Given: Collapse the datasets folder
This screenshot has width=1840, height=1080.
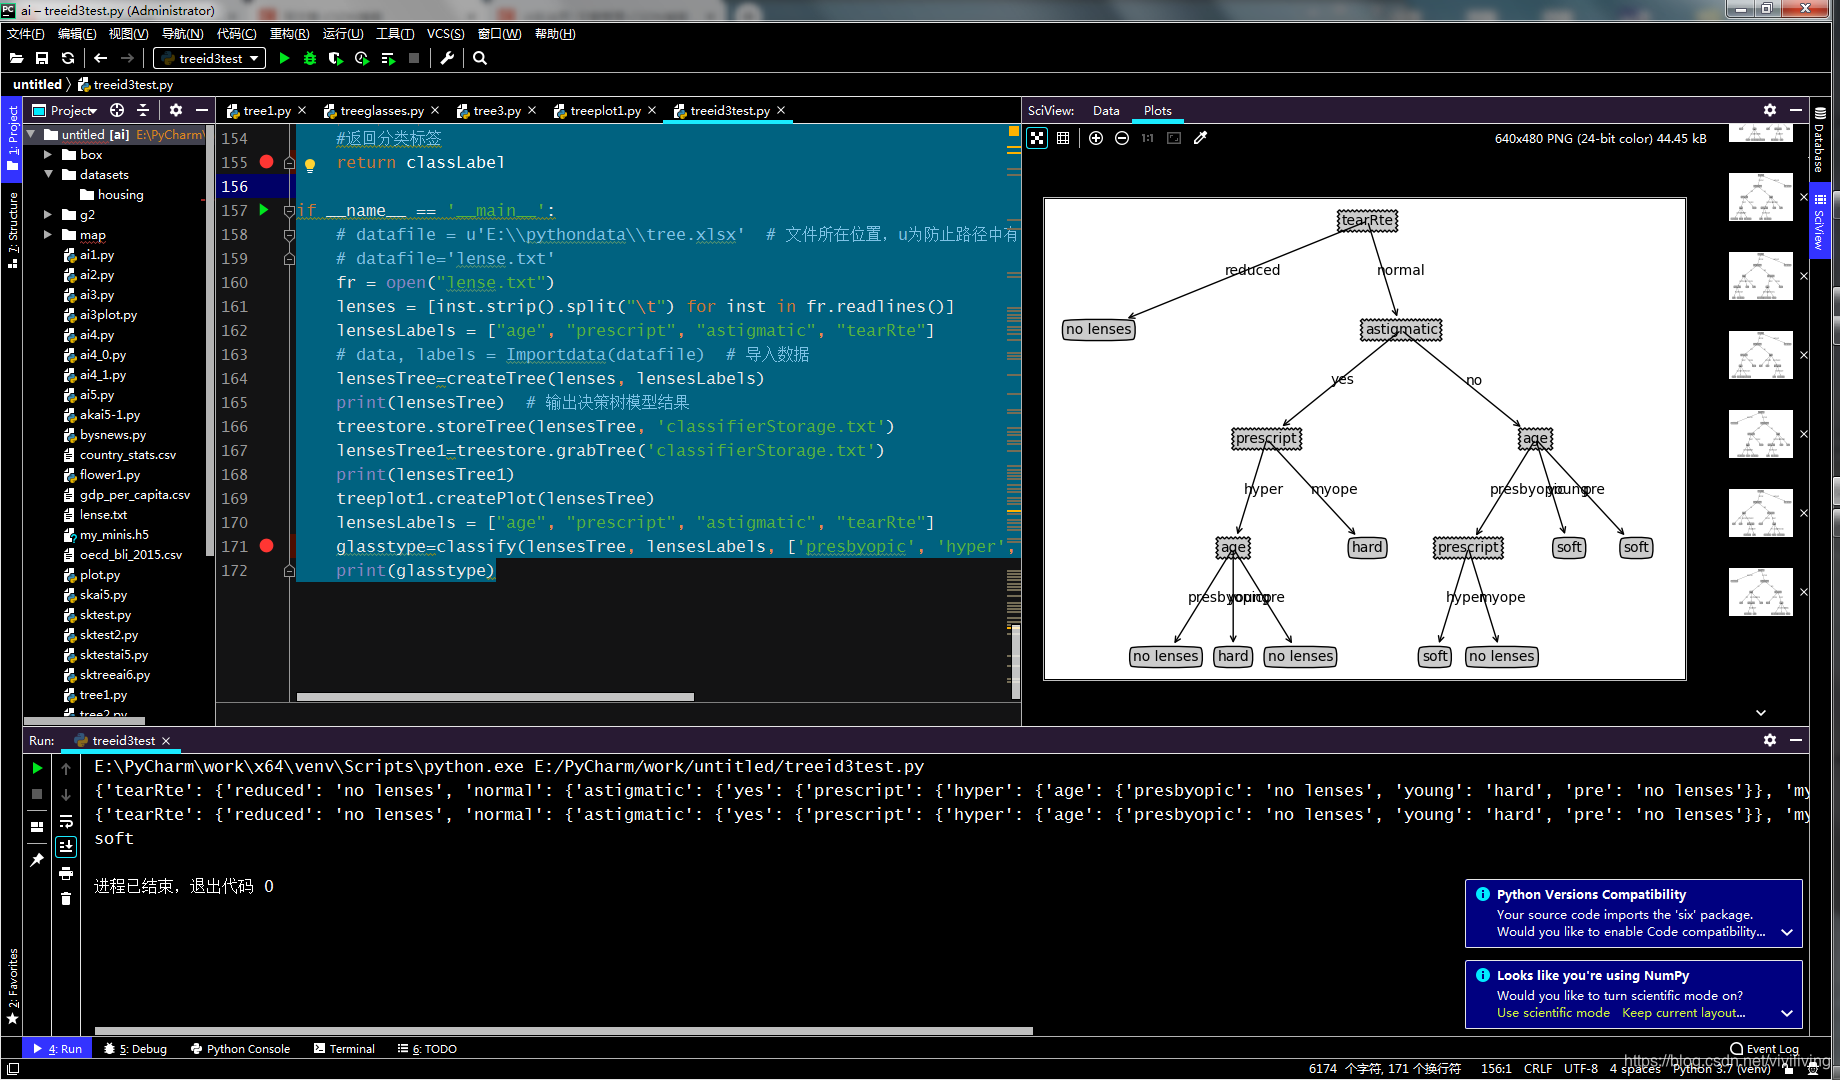Looking at the screenshot, I should coord(48,174).
